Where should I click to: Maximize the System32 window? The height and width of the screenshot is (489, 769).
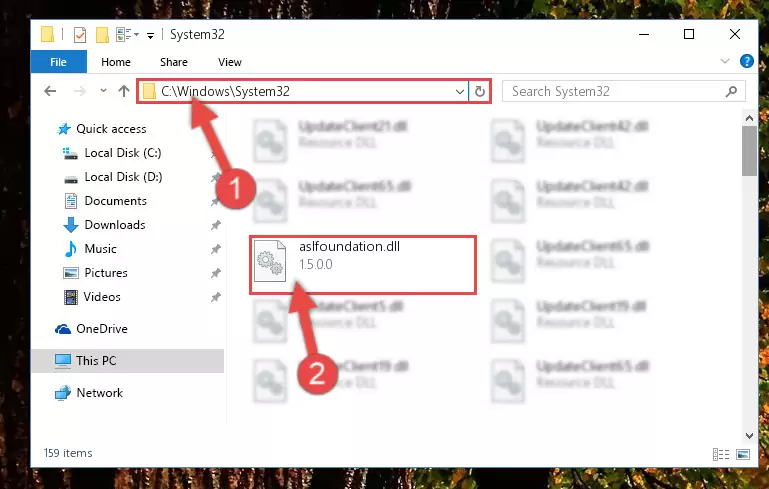689,34
